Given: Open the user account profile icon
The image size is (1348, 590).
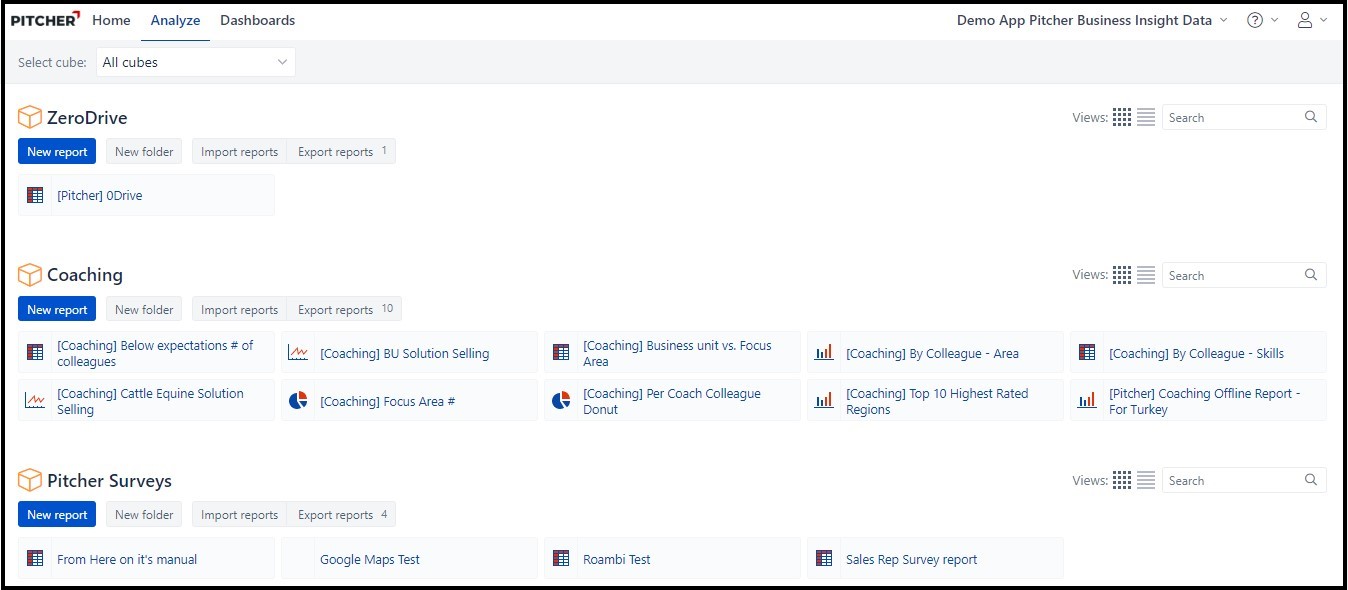Looking at the screenshot, I should point(1305,20).
